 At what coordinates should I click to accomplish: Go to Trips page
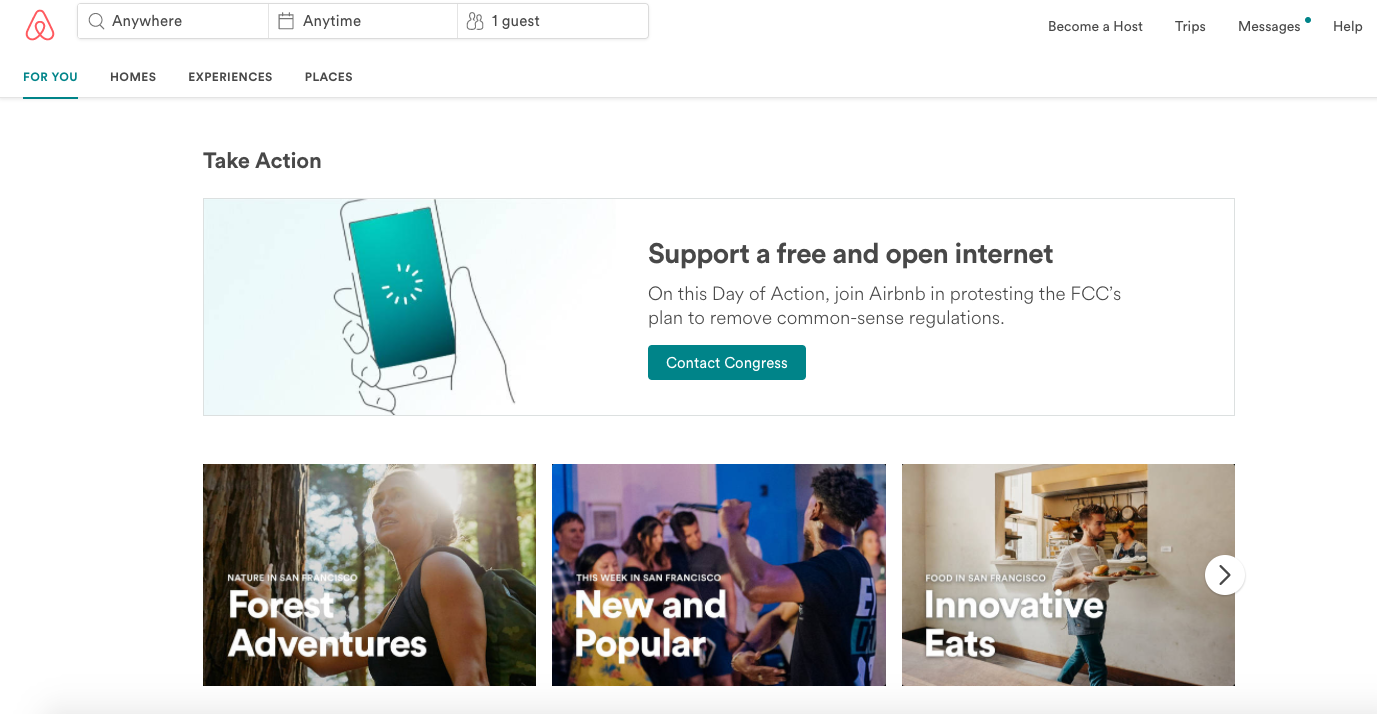[x=1190, y=26]
